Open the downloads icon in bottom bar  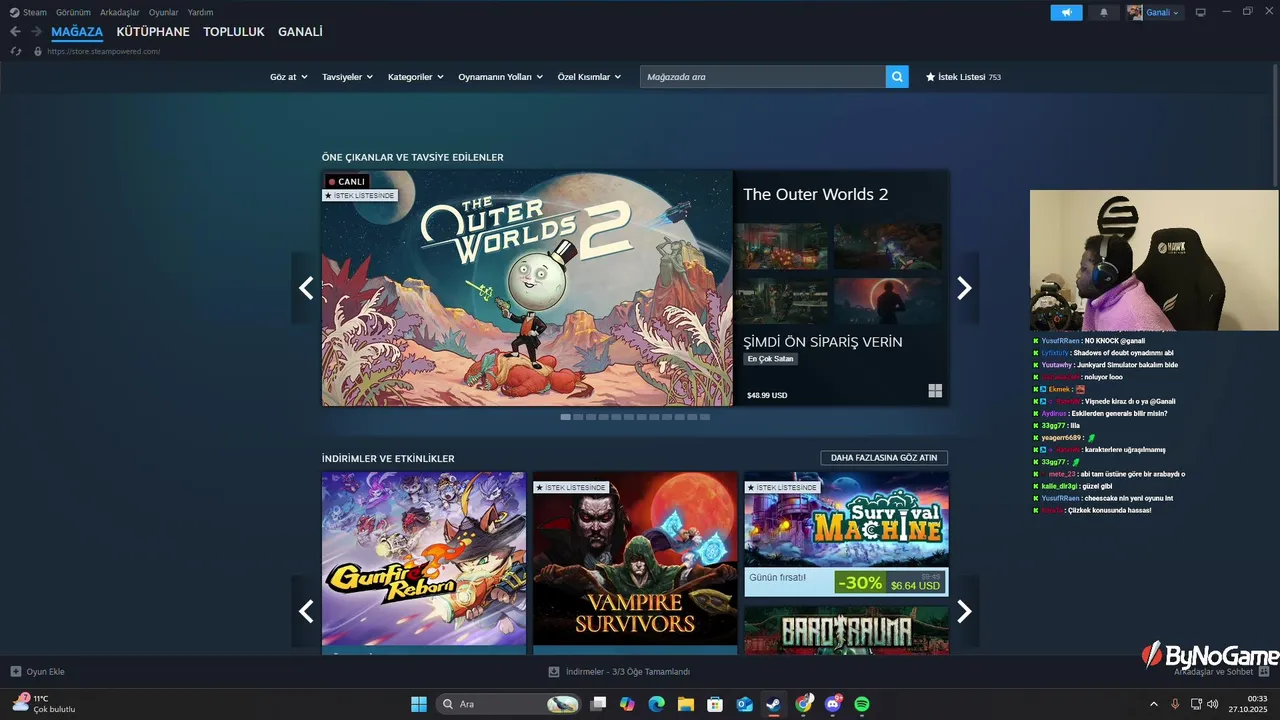pyautogui.click(x=554, y=672)
